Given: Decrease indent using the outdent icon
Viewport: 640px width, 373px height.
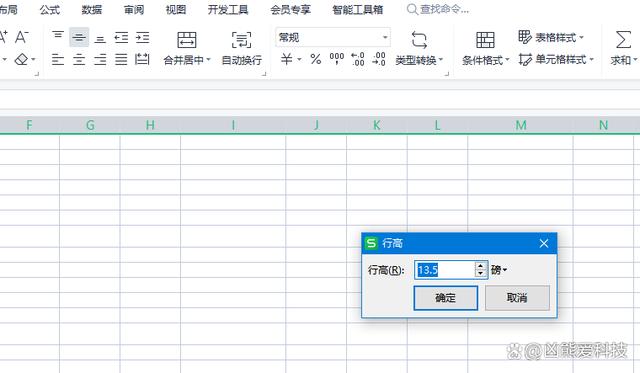Looking at the screenshot, I should coord(121,38).
